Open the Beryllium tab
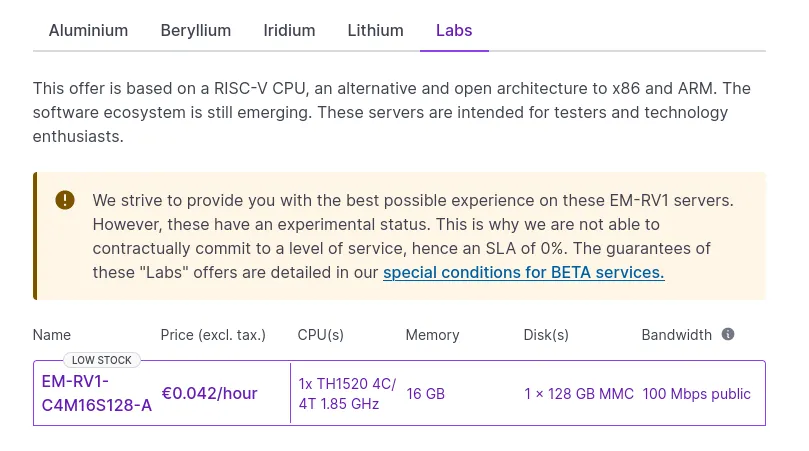809x451 pixels. (x=196, y=30)
